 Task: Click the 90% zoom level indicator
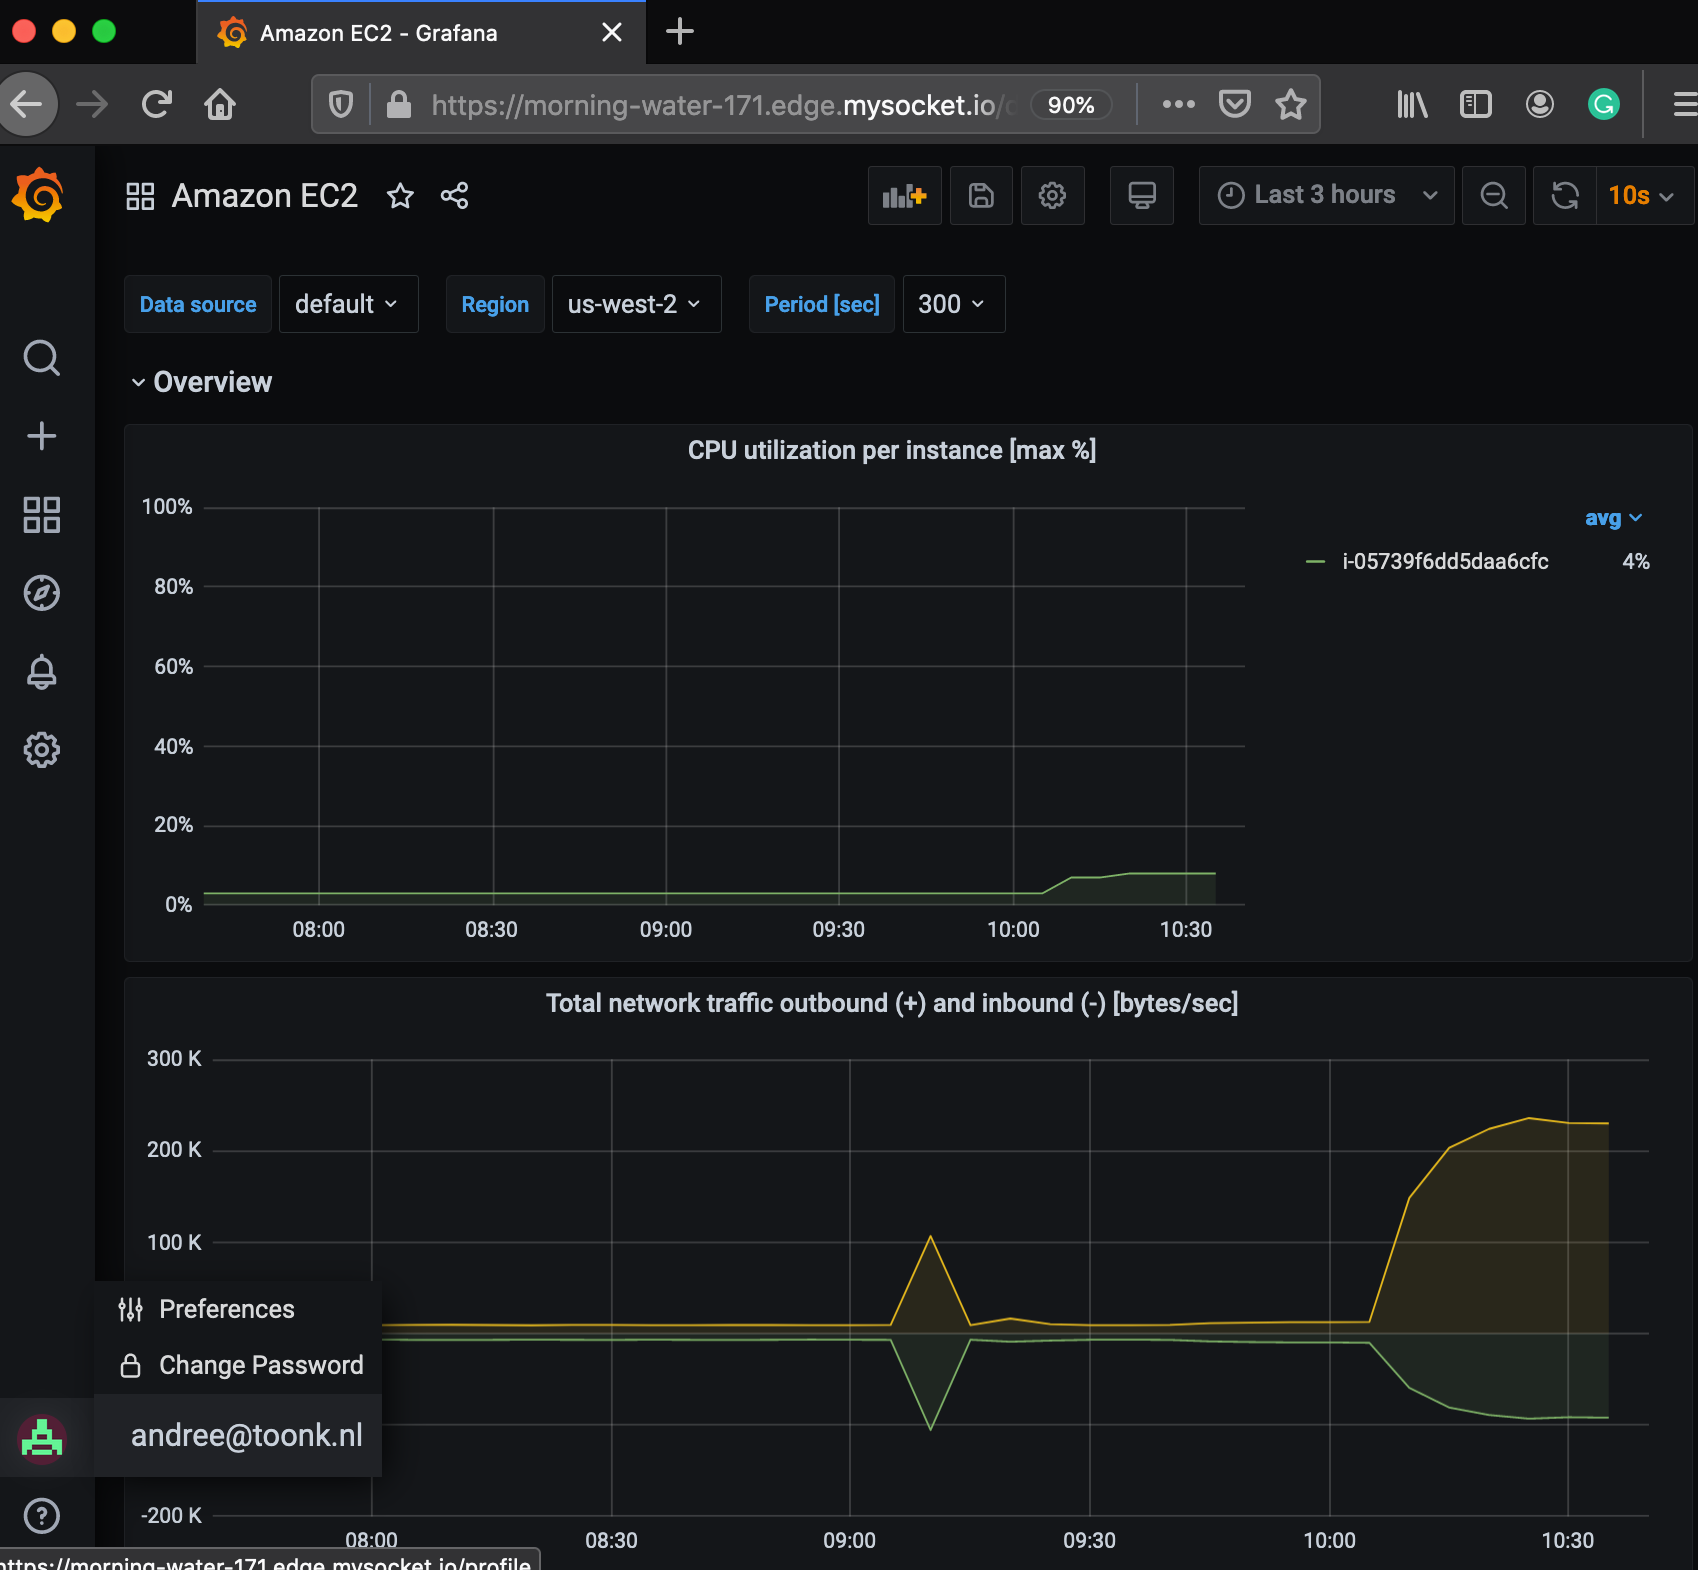pos(1071,105)
